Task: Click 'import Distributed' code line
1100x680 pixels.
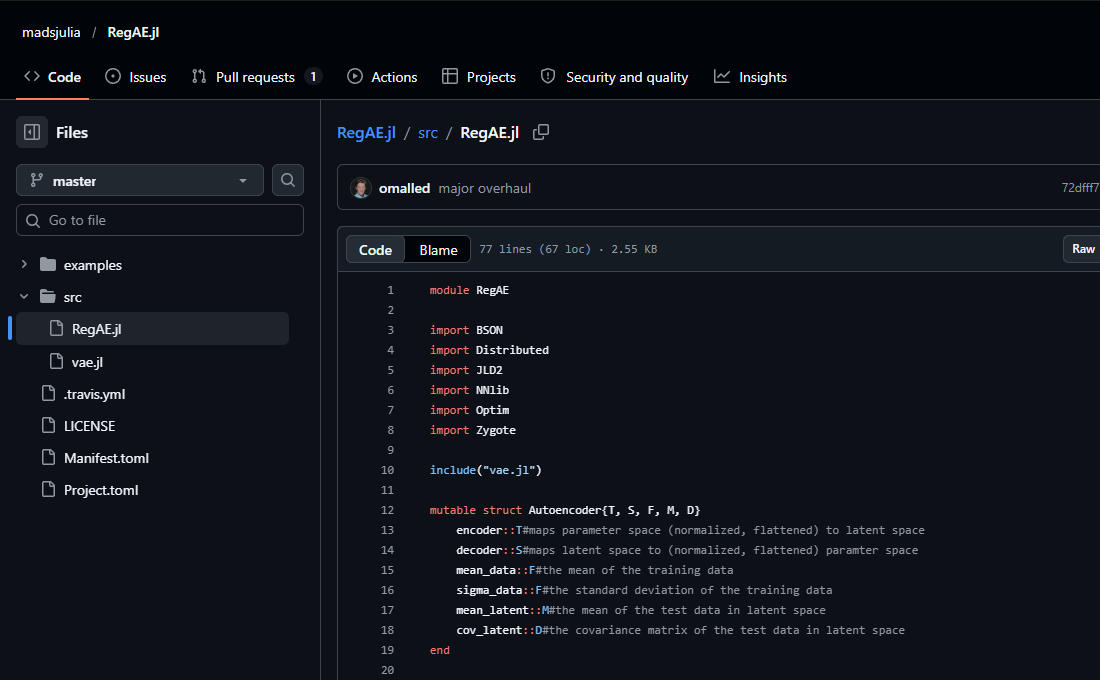Action: click(x=489, y=350)
